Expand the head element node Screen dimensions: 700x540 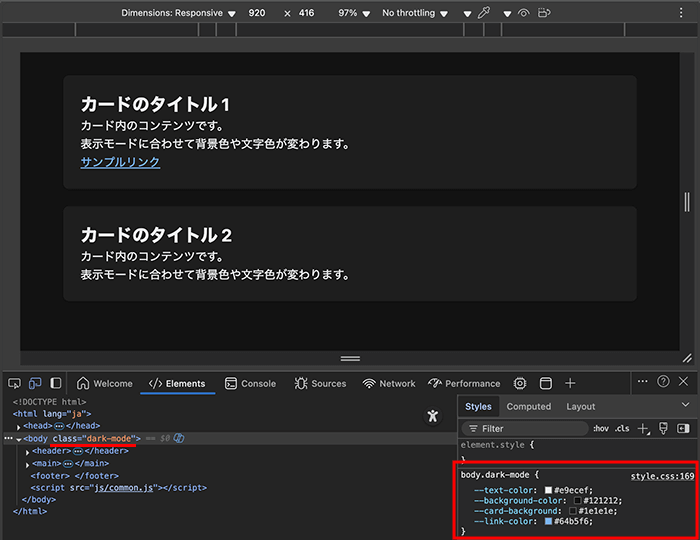[19, 427]
